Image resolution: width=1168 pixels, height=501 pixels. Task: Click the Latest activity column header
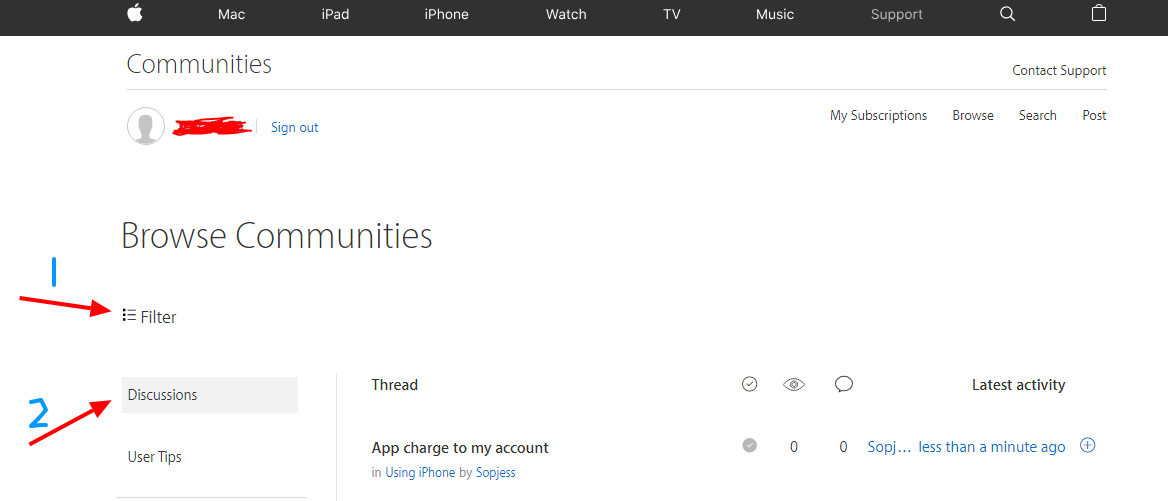point(1018,385)
